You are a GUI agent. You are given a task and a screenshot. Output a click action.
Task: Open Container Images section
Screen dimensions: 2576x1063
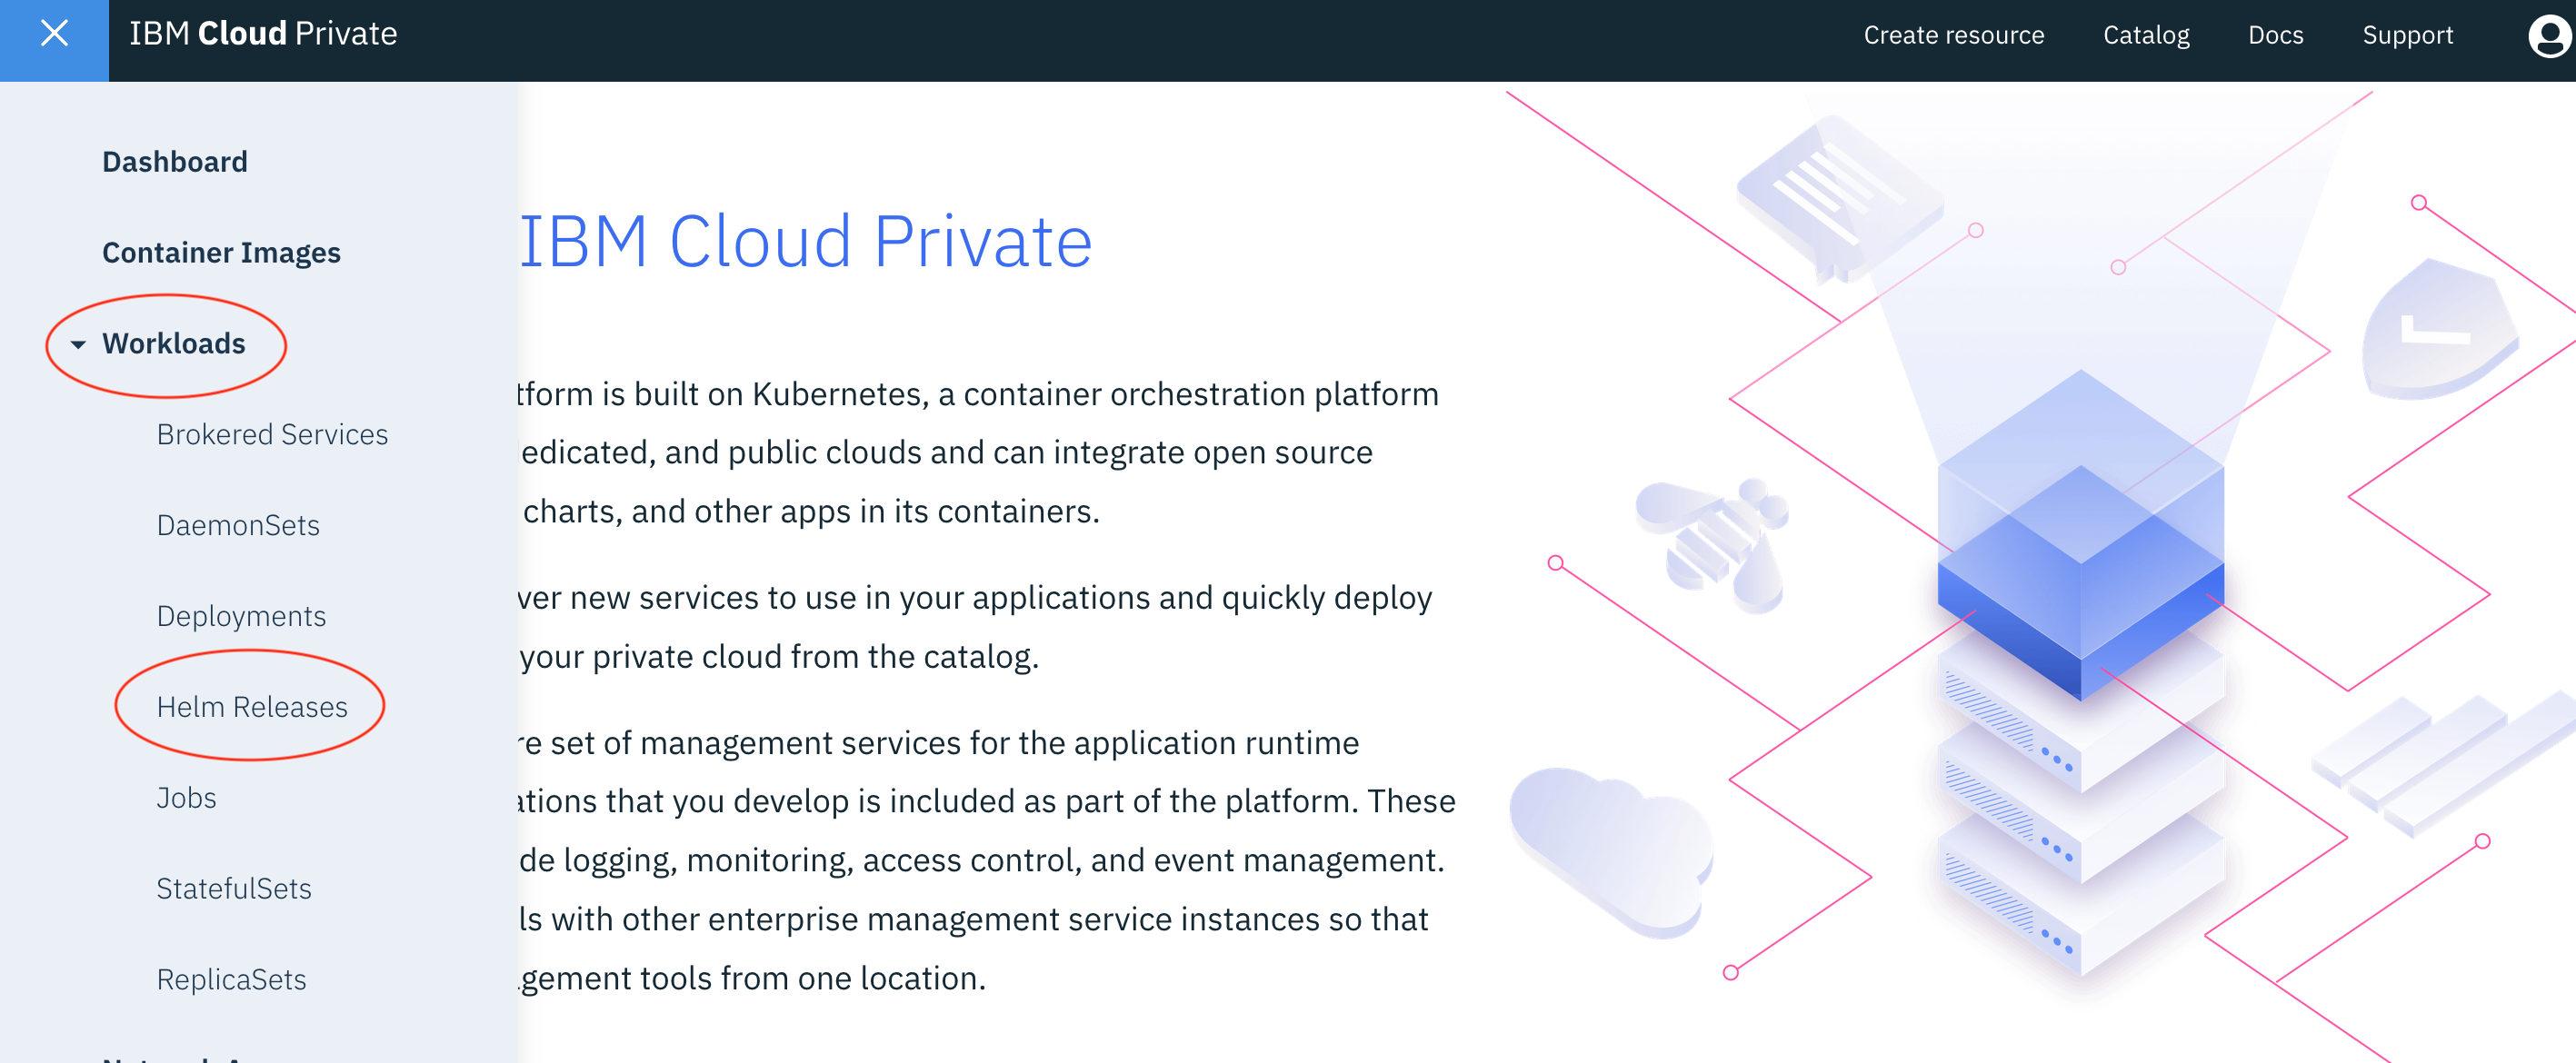pos(222,250)
